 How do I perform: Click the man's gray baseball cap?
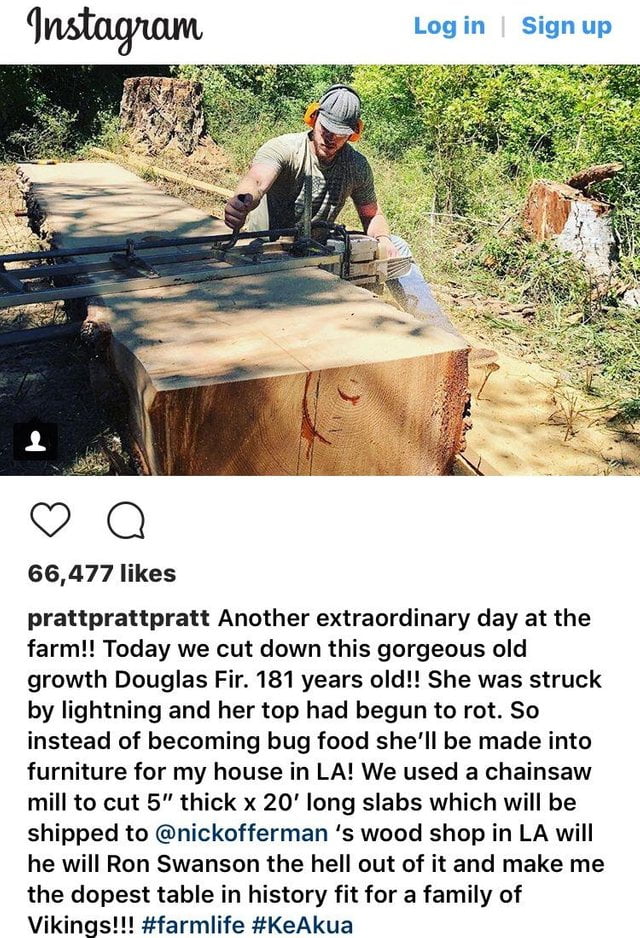(x=337, y=110)
